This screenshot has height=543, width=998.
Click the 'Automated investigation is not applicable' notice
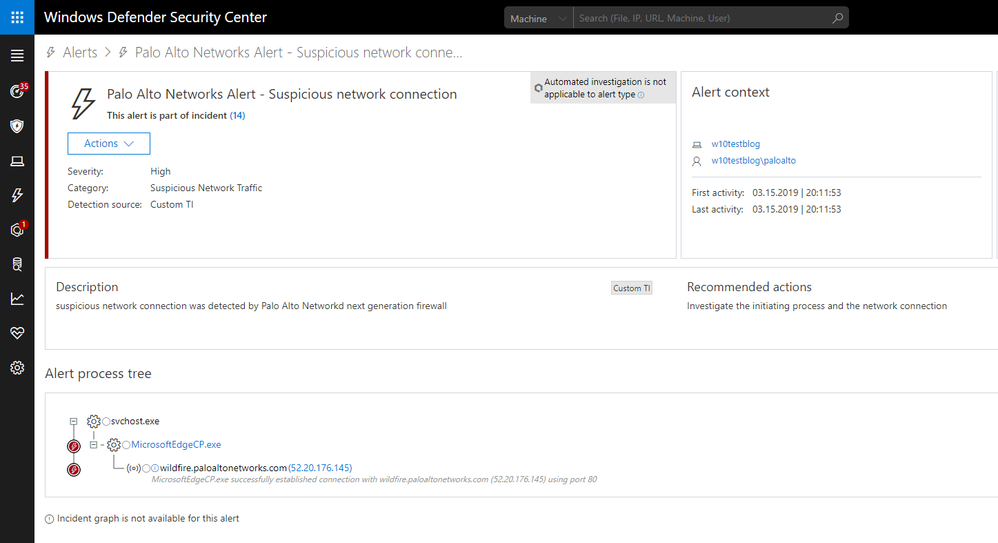603,88
